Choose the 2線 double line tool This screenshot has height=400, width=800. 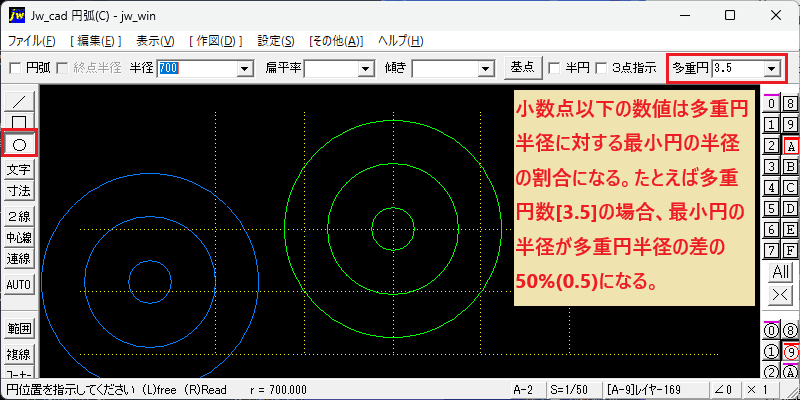tap(19, 217)
